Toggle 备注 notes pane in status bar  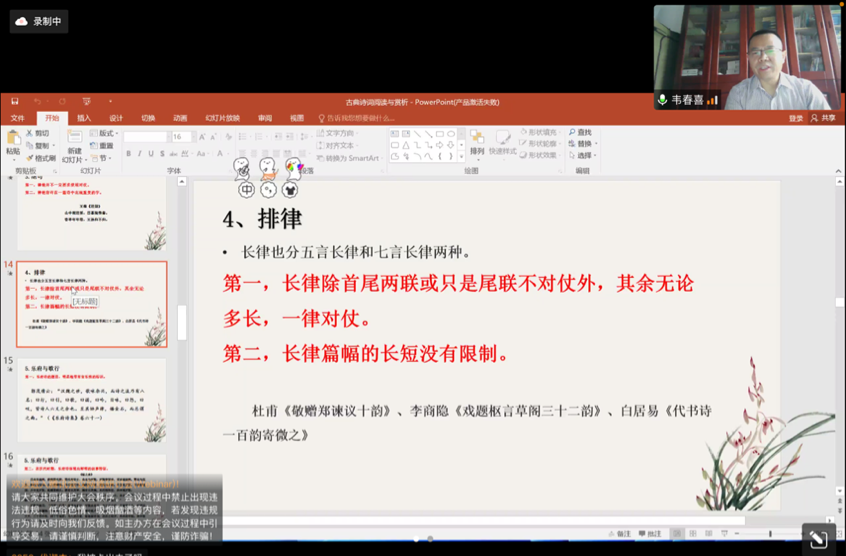(619, 533)
